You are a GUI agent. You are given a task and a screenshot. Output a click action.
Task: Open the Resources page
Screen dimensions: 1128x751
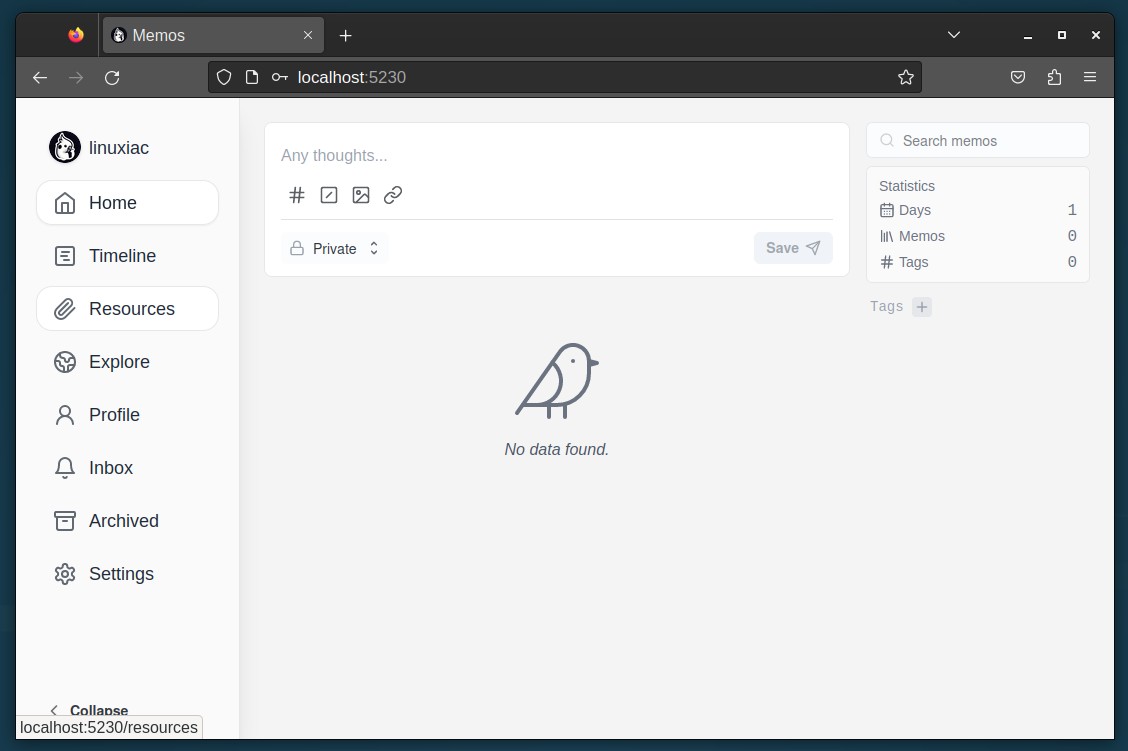pyautogui.click(x=127, y=309)
